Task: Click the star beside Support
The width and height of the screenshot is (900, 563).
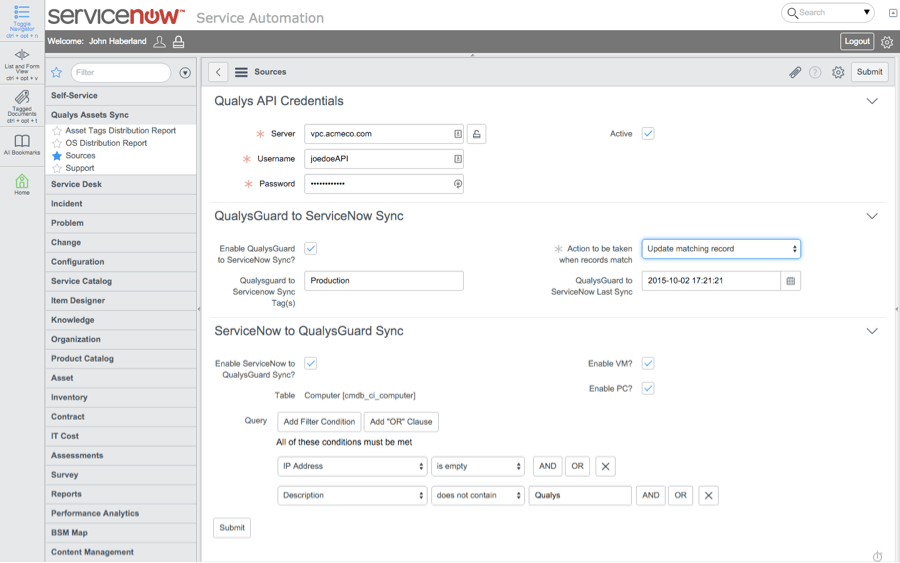Action: tap(57, 168)
